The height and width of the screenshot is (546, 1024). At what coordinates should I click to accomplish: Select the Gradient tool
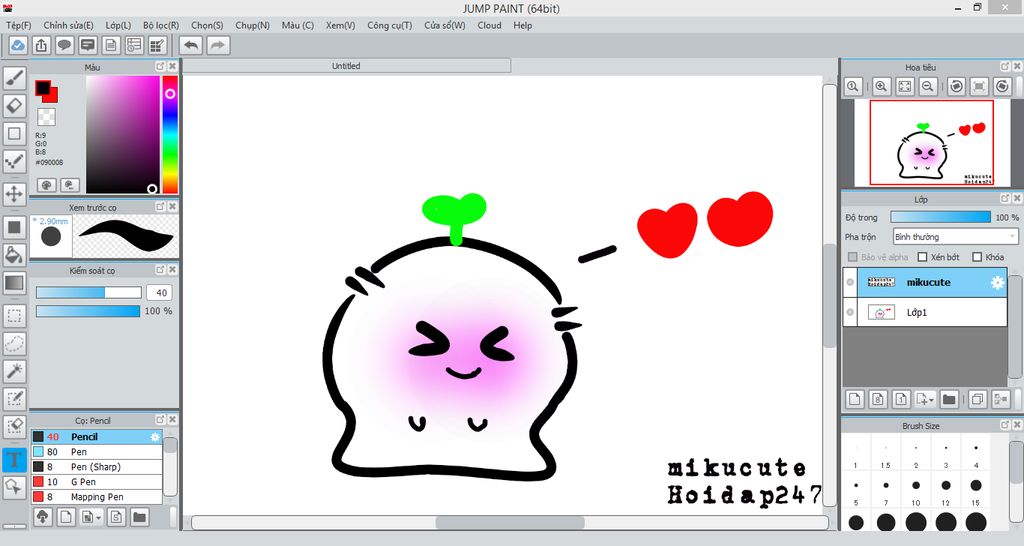tap(14, 283)
